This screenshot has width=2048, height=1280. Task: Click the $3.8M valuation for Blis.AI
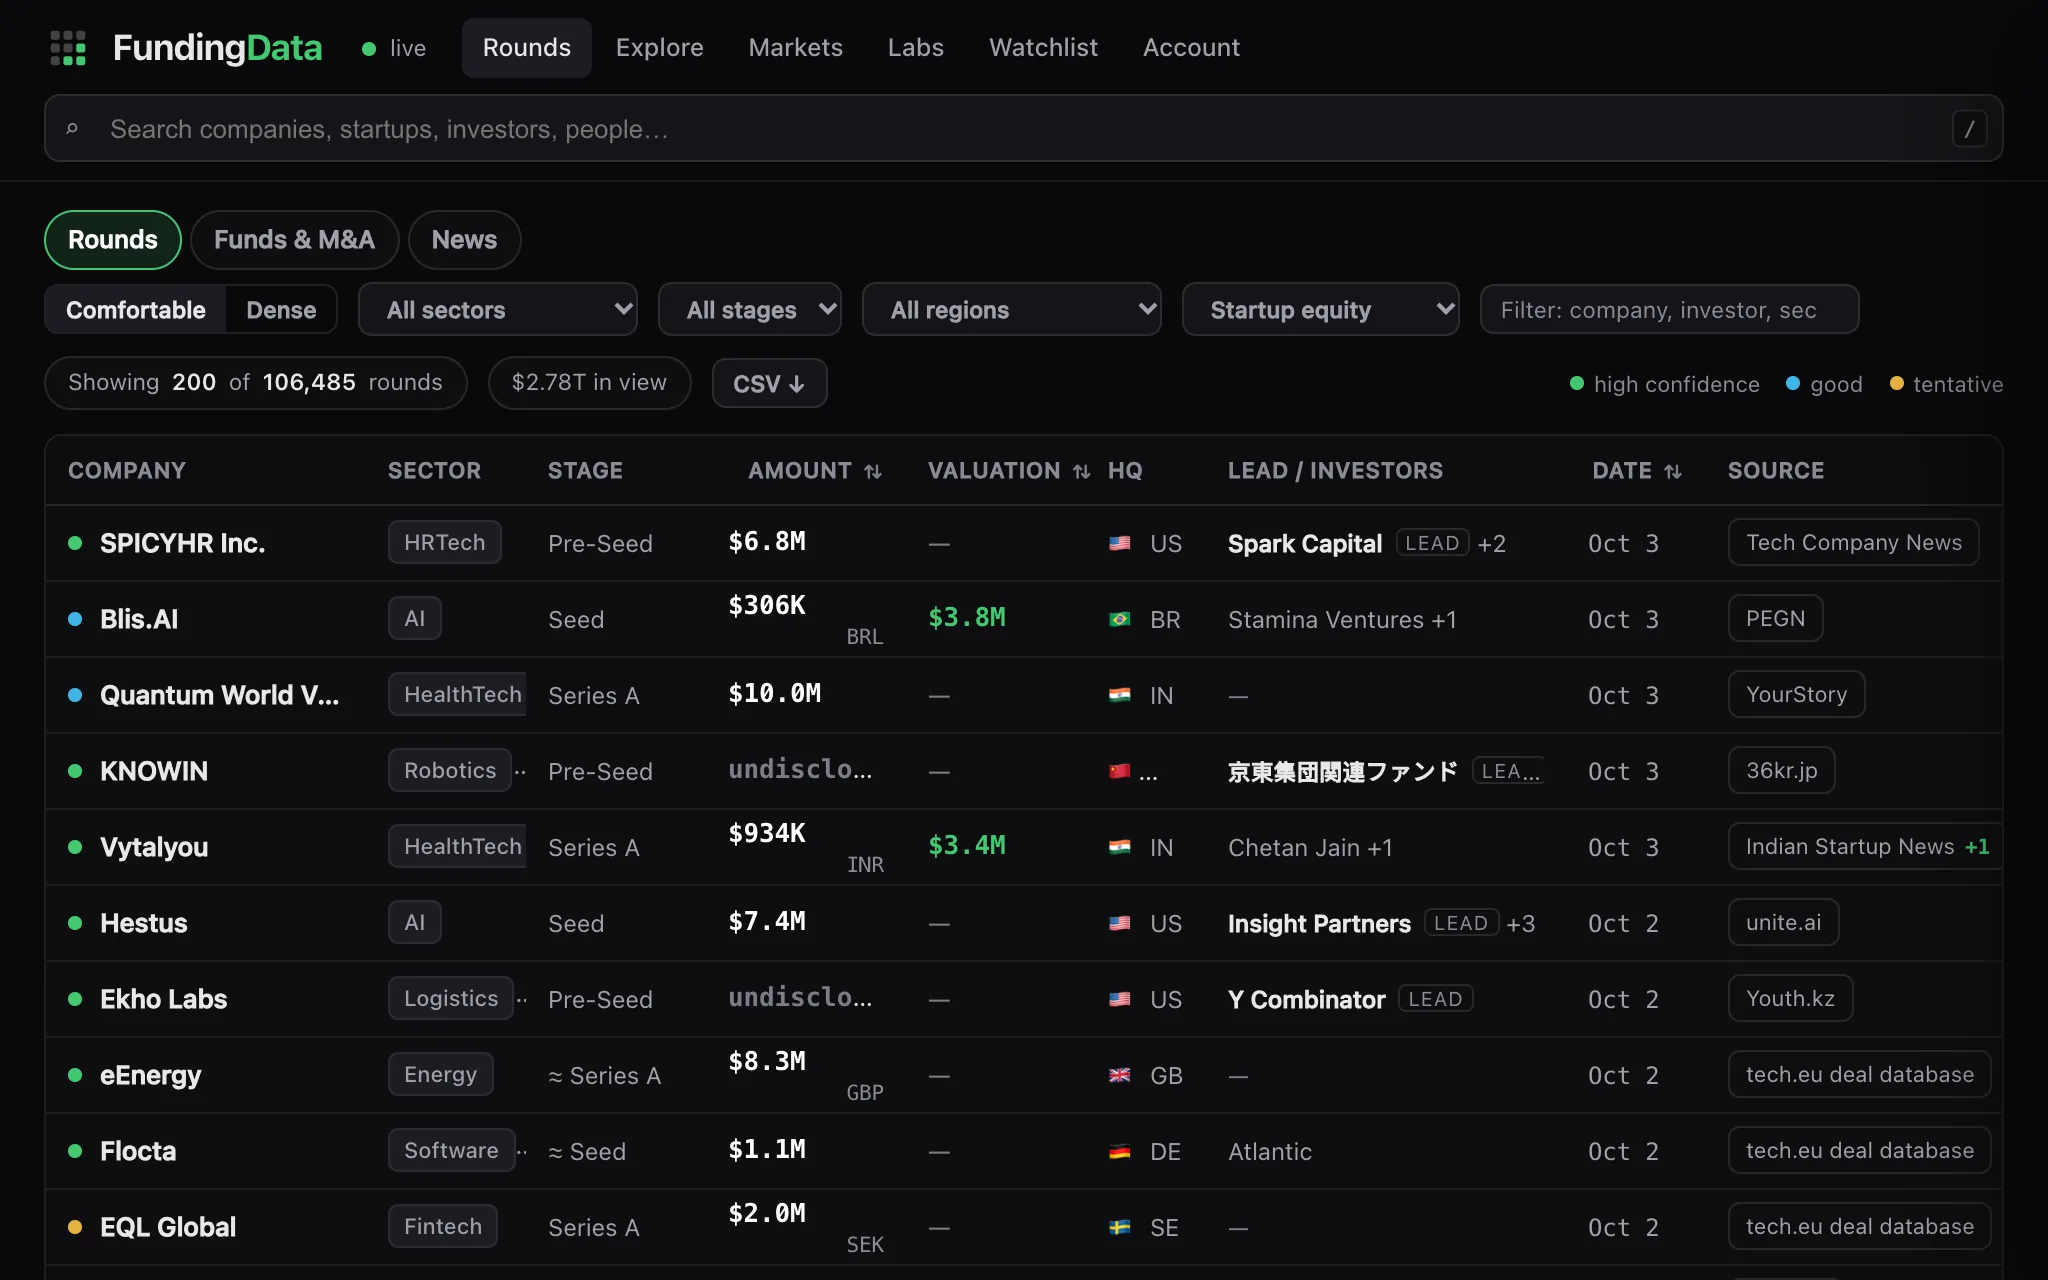pyautogui.click(x=967, y=618)
